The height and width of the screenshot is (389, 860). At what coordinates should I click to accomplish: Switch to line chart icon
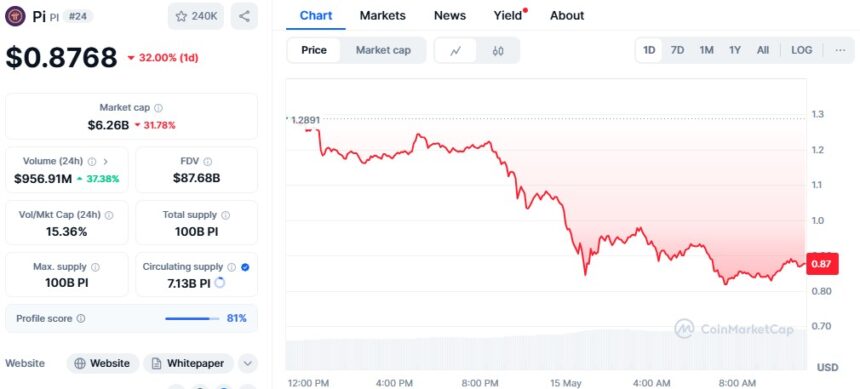tap(455, 50)
